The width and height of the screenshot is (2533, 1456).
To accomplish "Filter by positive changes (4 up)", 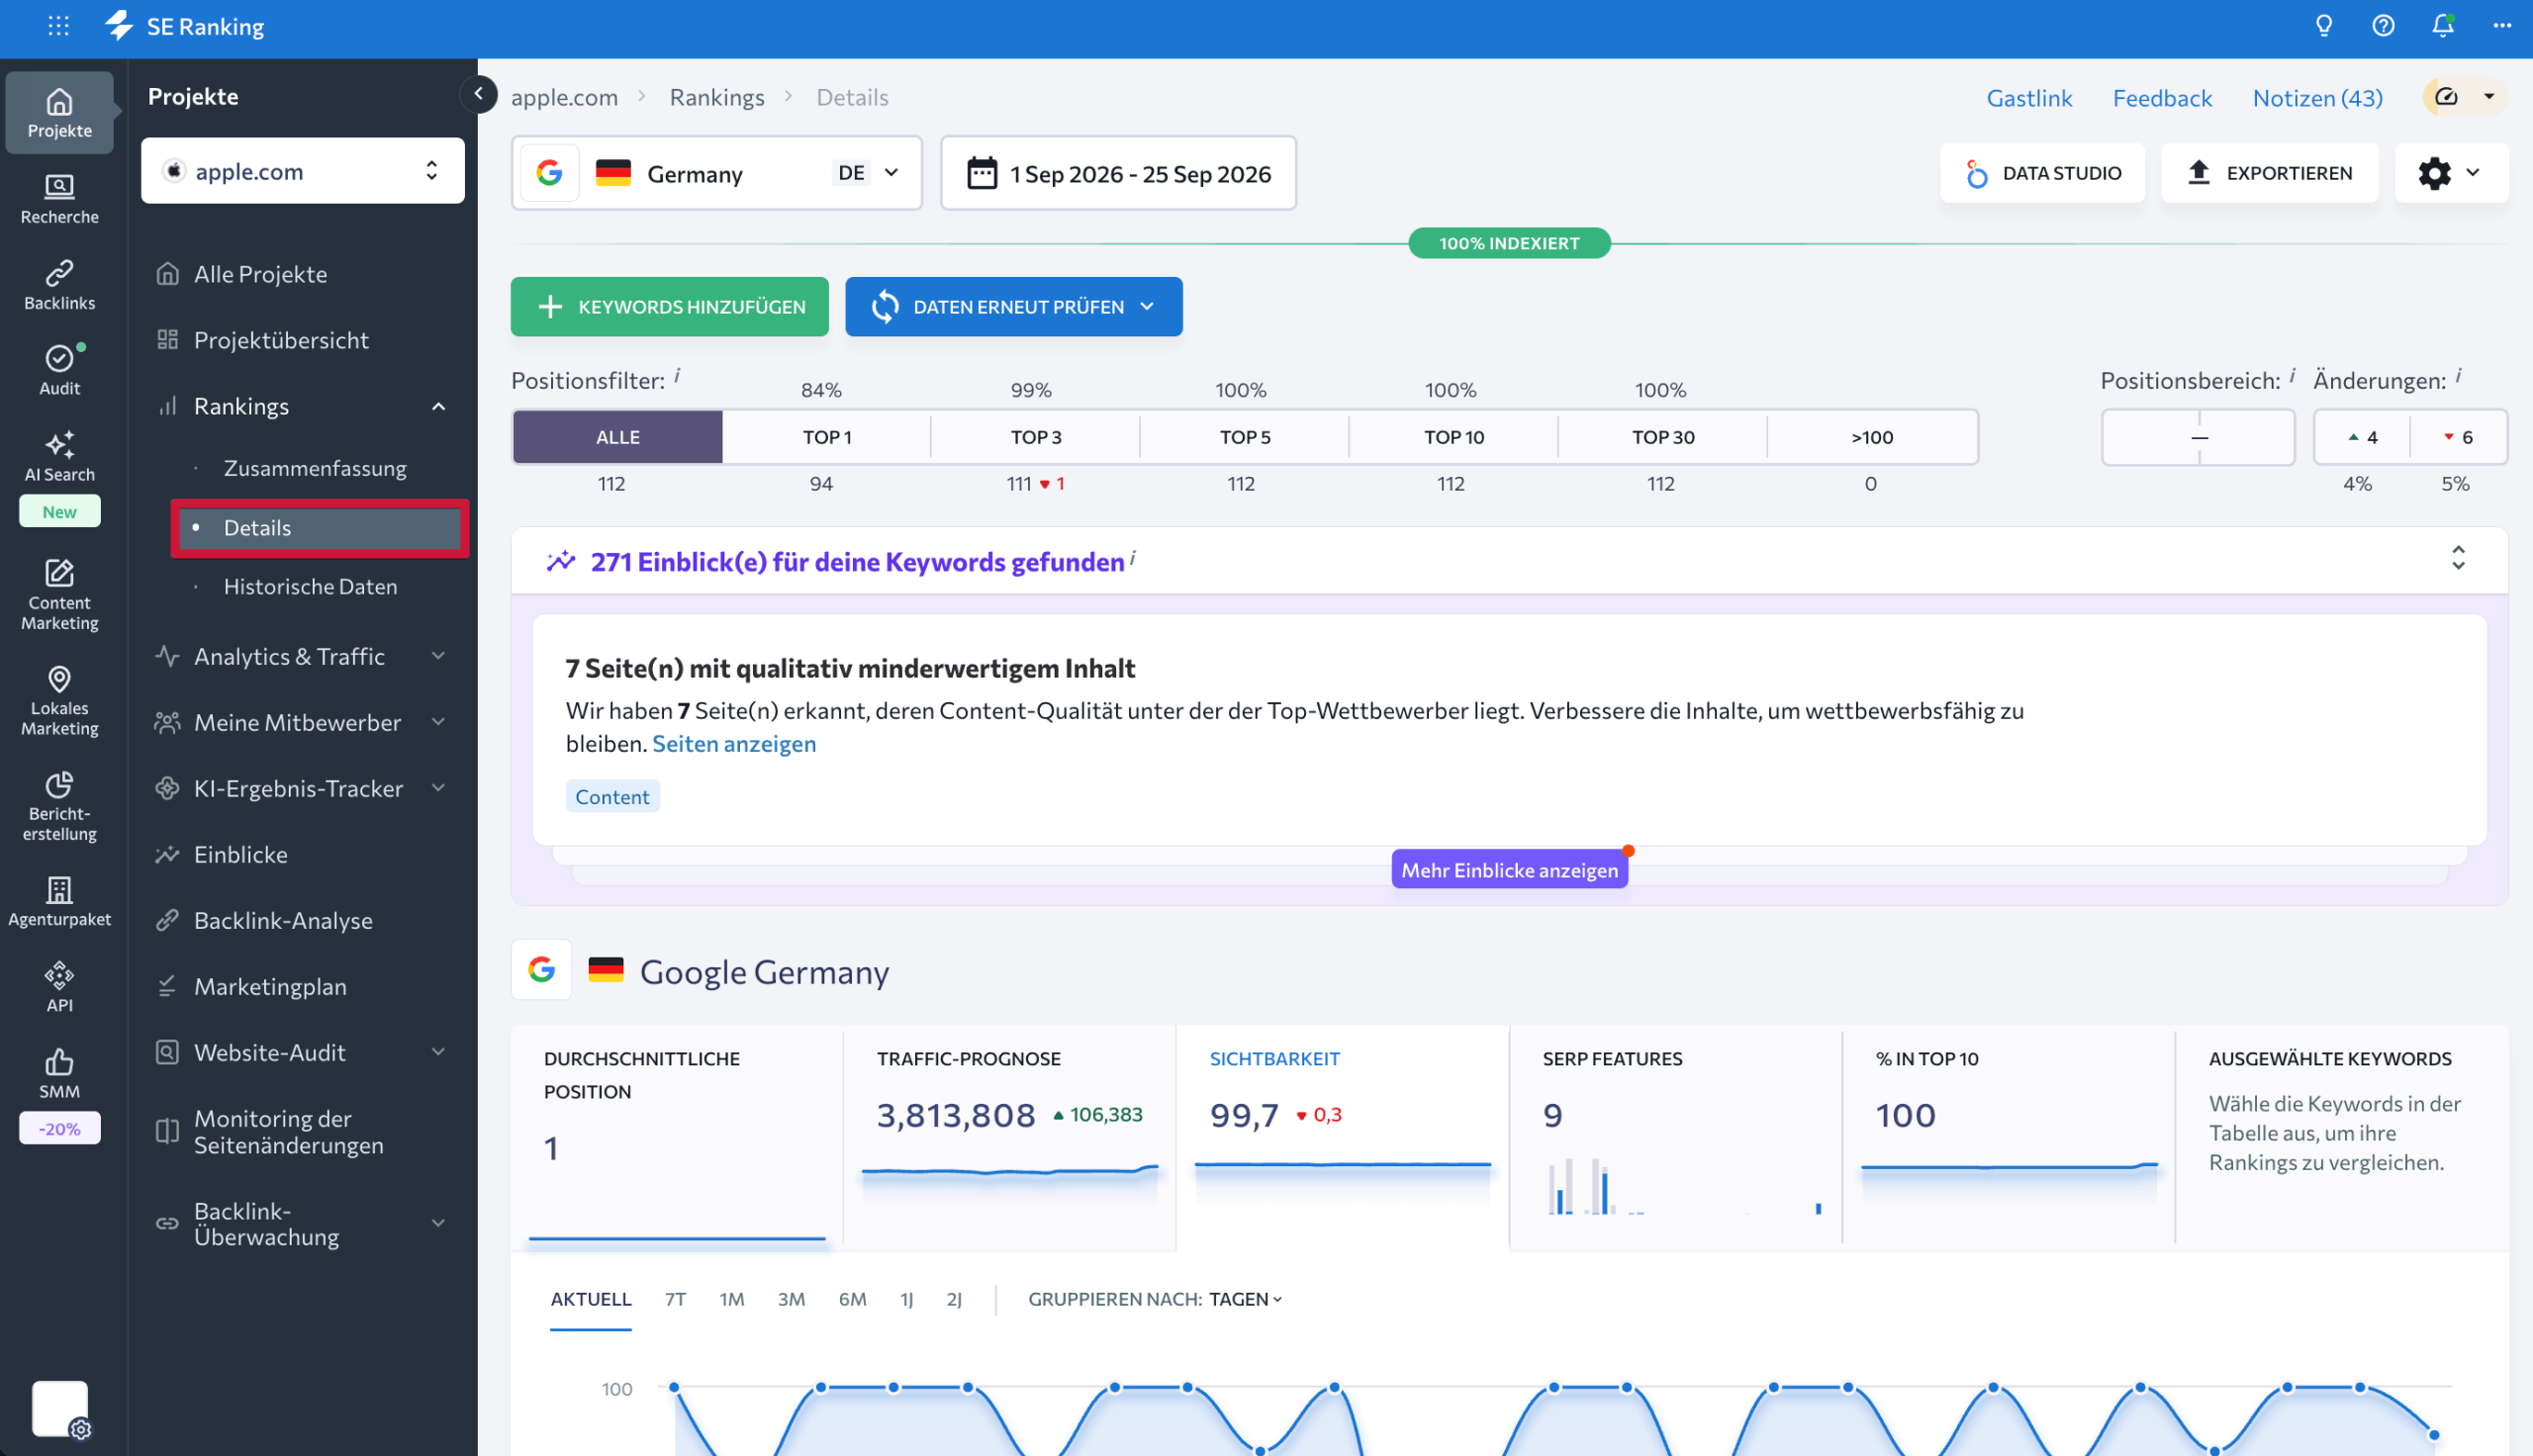I will point(2362,437).
